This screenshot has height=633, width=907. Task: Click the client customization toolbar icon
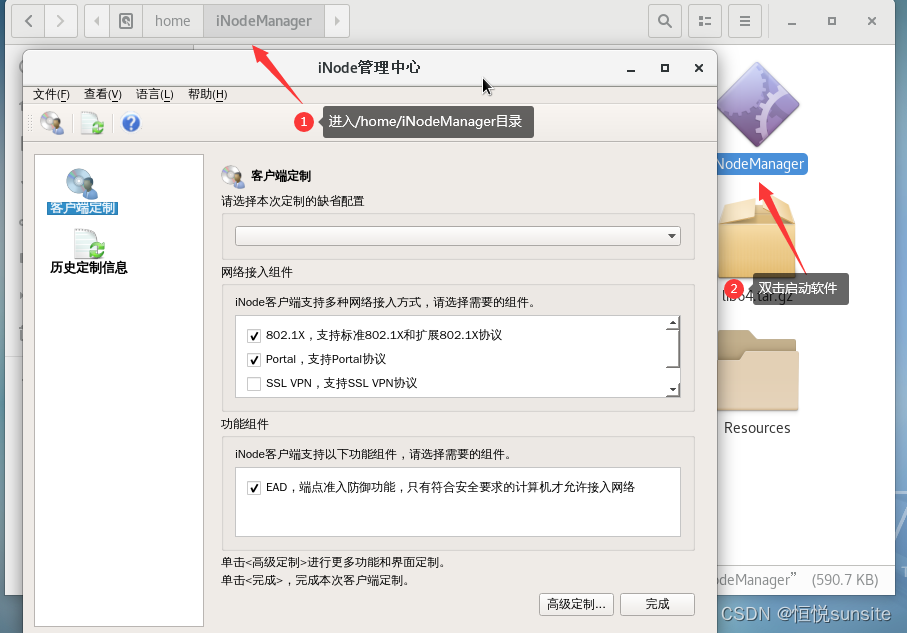[x=52, y=122]
